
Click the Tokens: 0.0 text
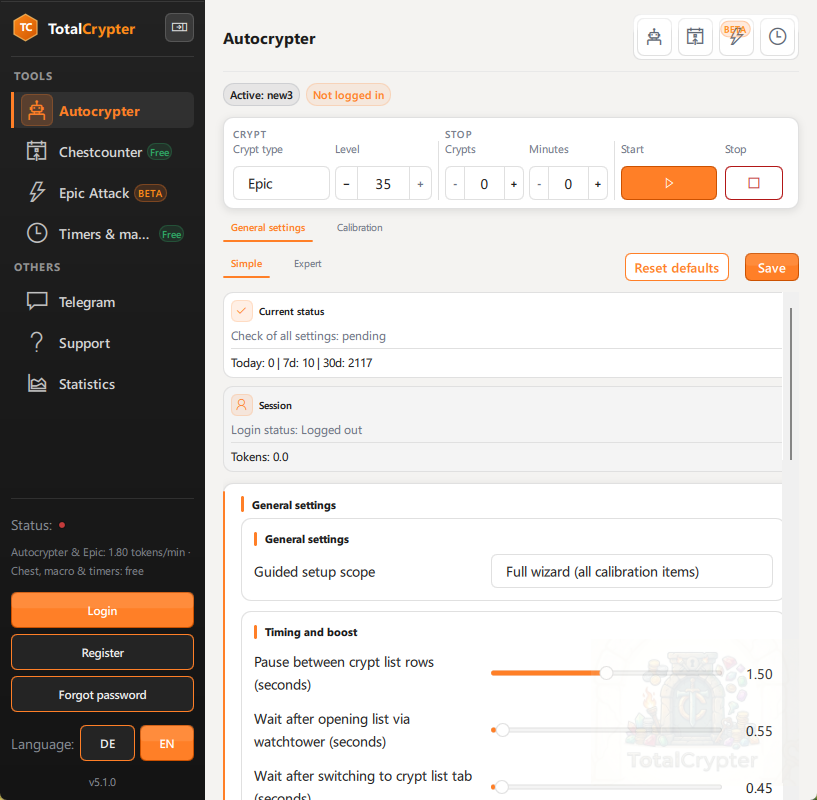[x=259, y=457]
